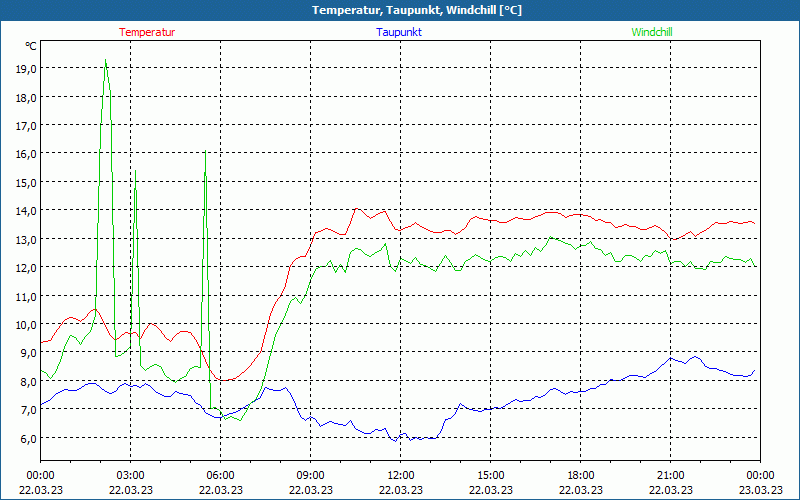800x500 pixels.
Task: Click the 12:00 time axis label
Action: point(401,476)
